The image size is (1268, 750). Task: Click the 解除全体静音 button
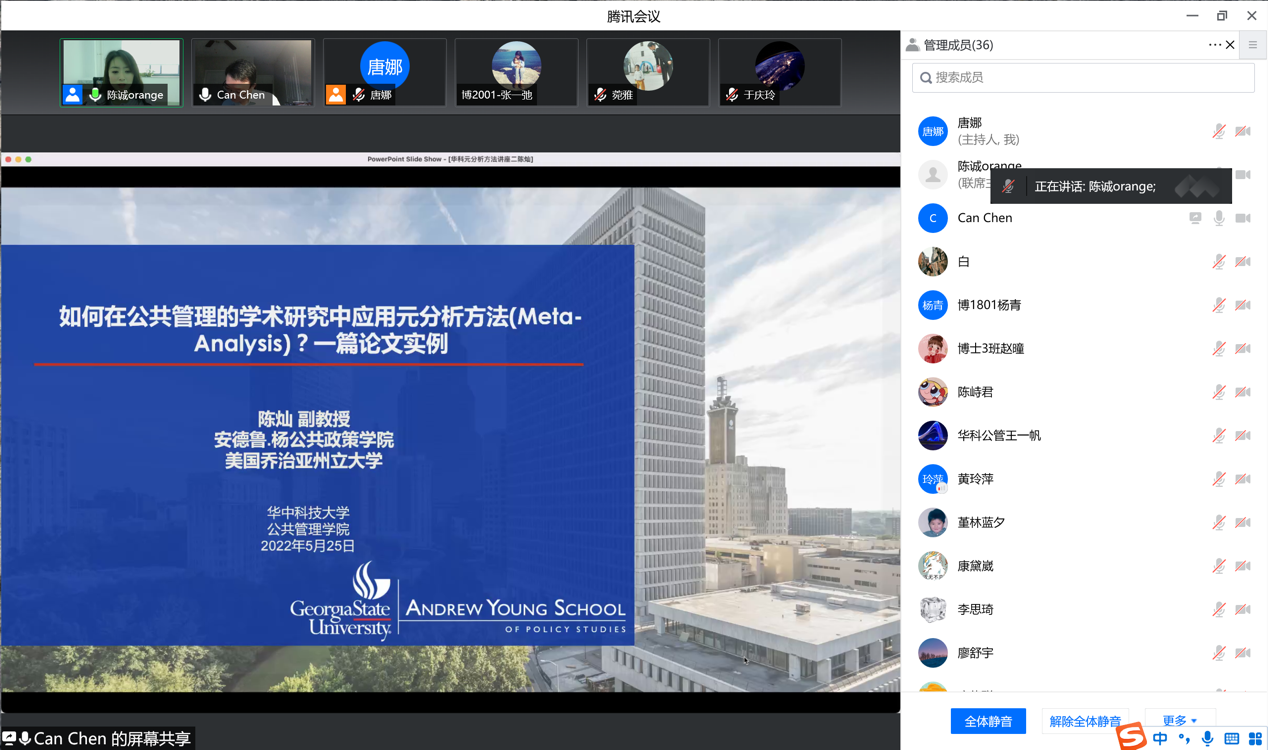pos(1085,721)
